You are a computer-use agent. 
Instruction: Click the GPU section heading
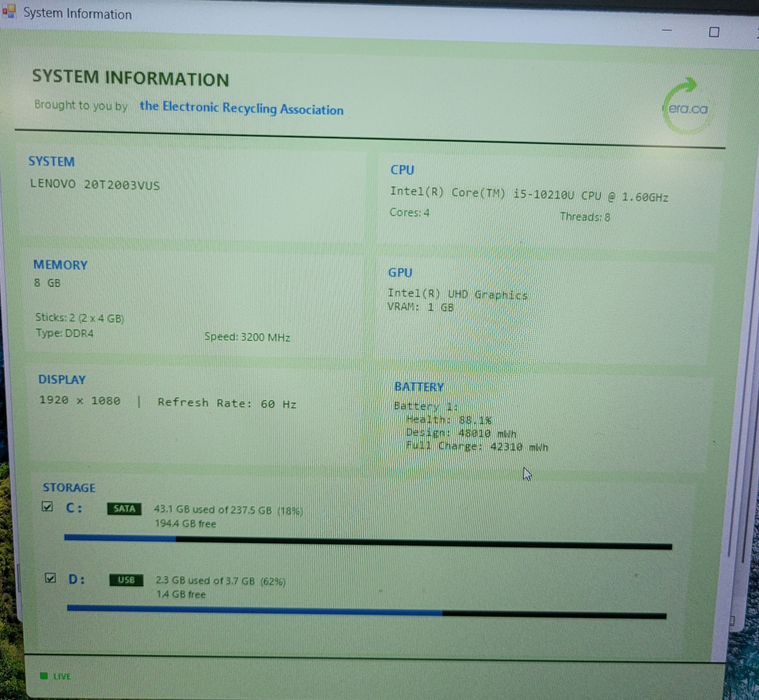(400, 273)
